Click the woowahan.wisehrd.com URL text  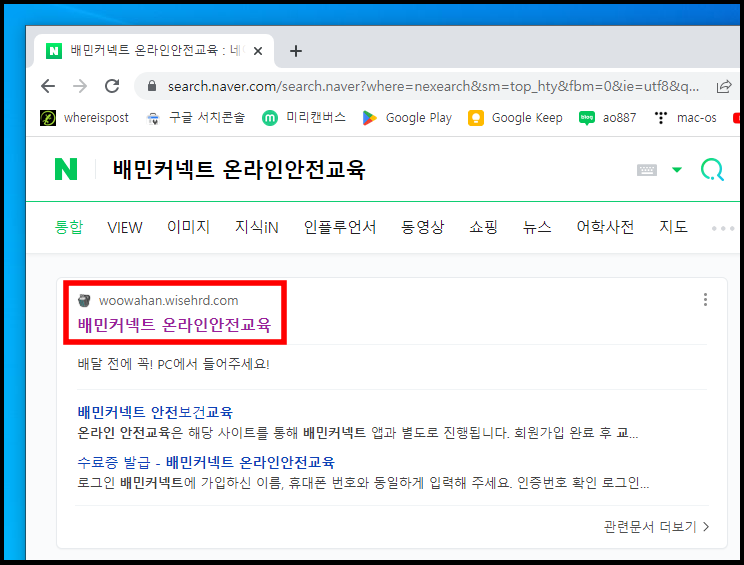(x=168, y=300)
